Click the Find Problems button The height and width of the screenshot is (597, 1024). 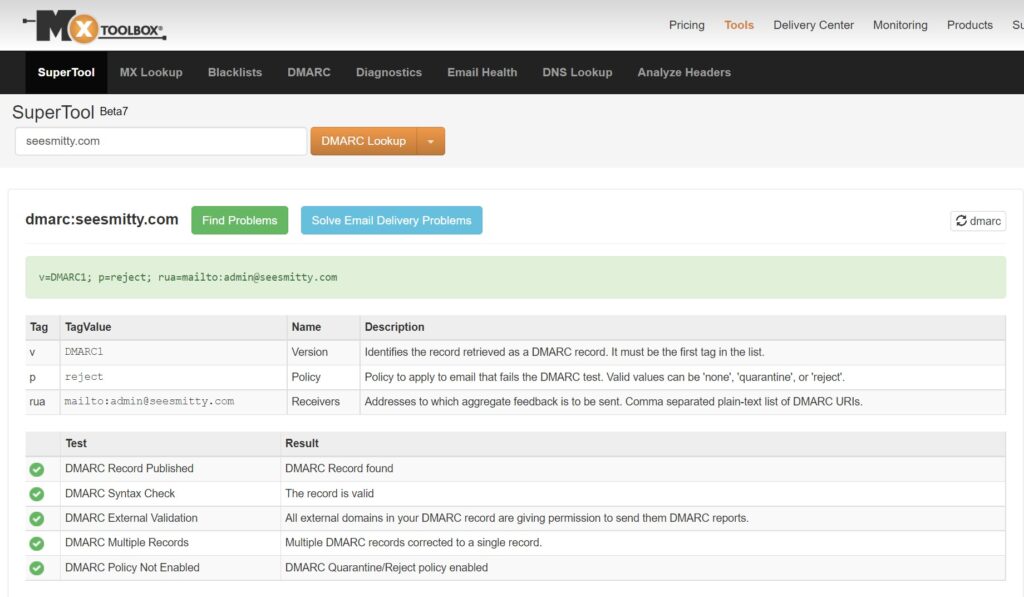click(240, 220)
